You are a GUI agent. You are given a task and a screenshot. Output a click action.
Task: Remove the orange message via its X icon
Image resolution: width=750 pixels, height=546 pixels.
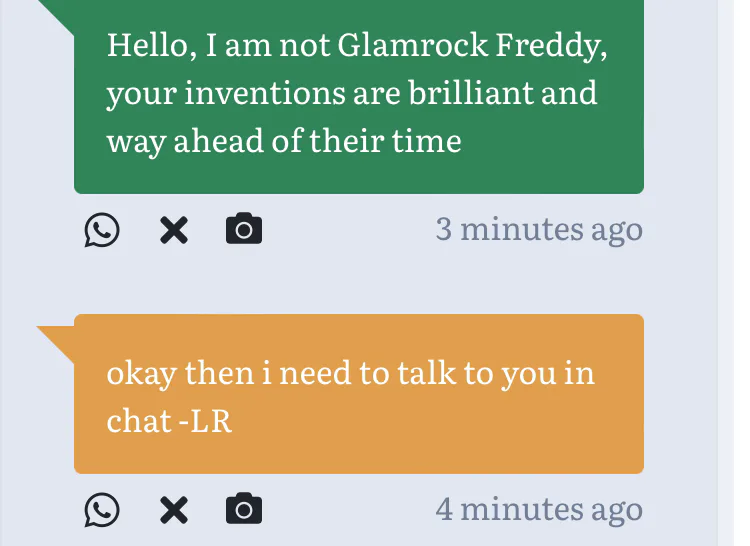point(174,510)
